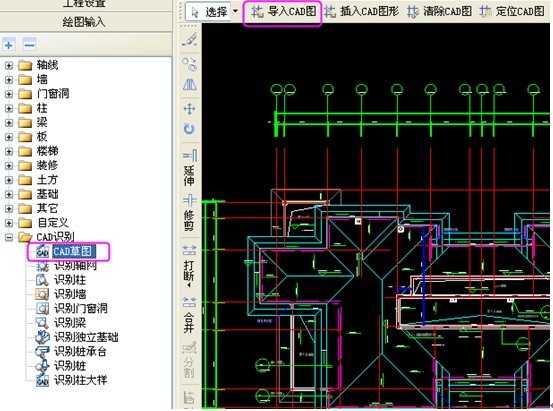553x411 pixels.
Task: Select 识别桩 tree item
Action: 70,366
